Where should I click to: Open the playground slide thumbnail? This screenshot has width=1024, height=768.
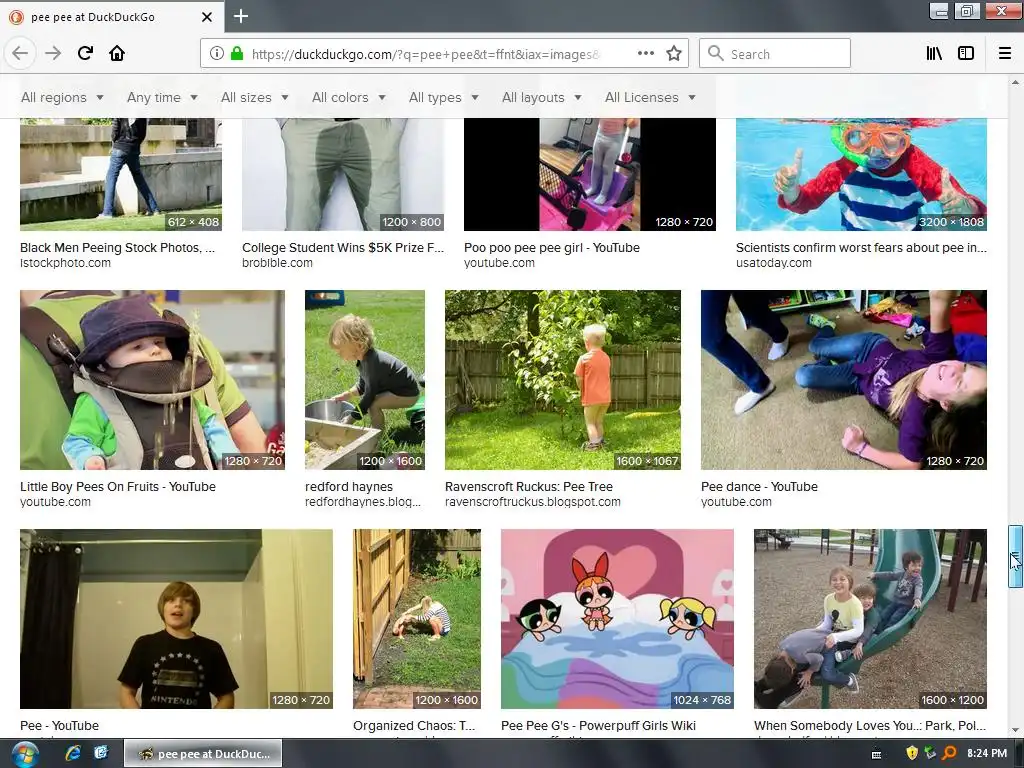pos(870,618)
